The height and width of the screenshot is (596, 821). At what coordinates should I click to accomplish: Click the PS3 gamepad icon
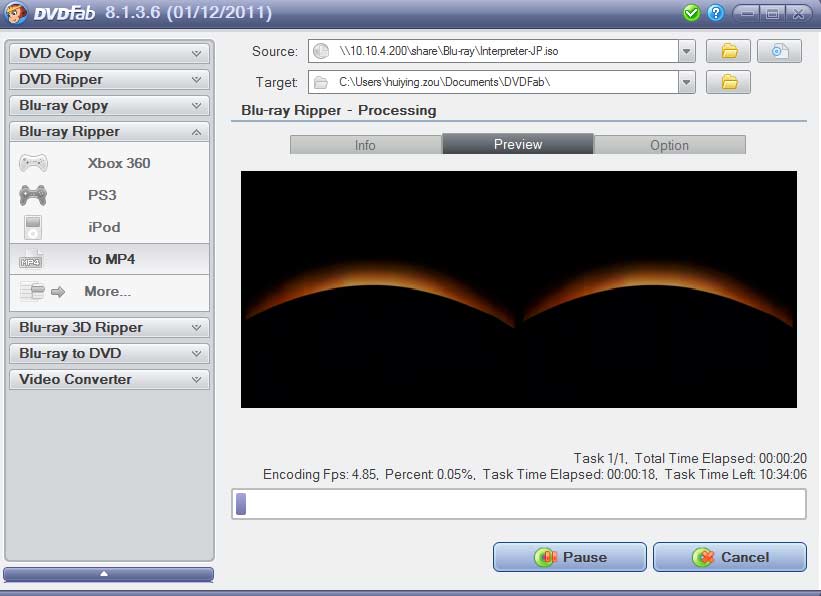tap(33, 195)
